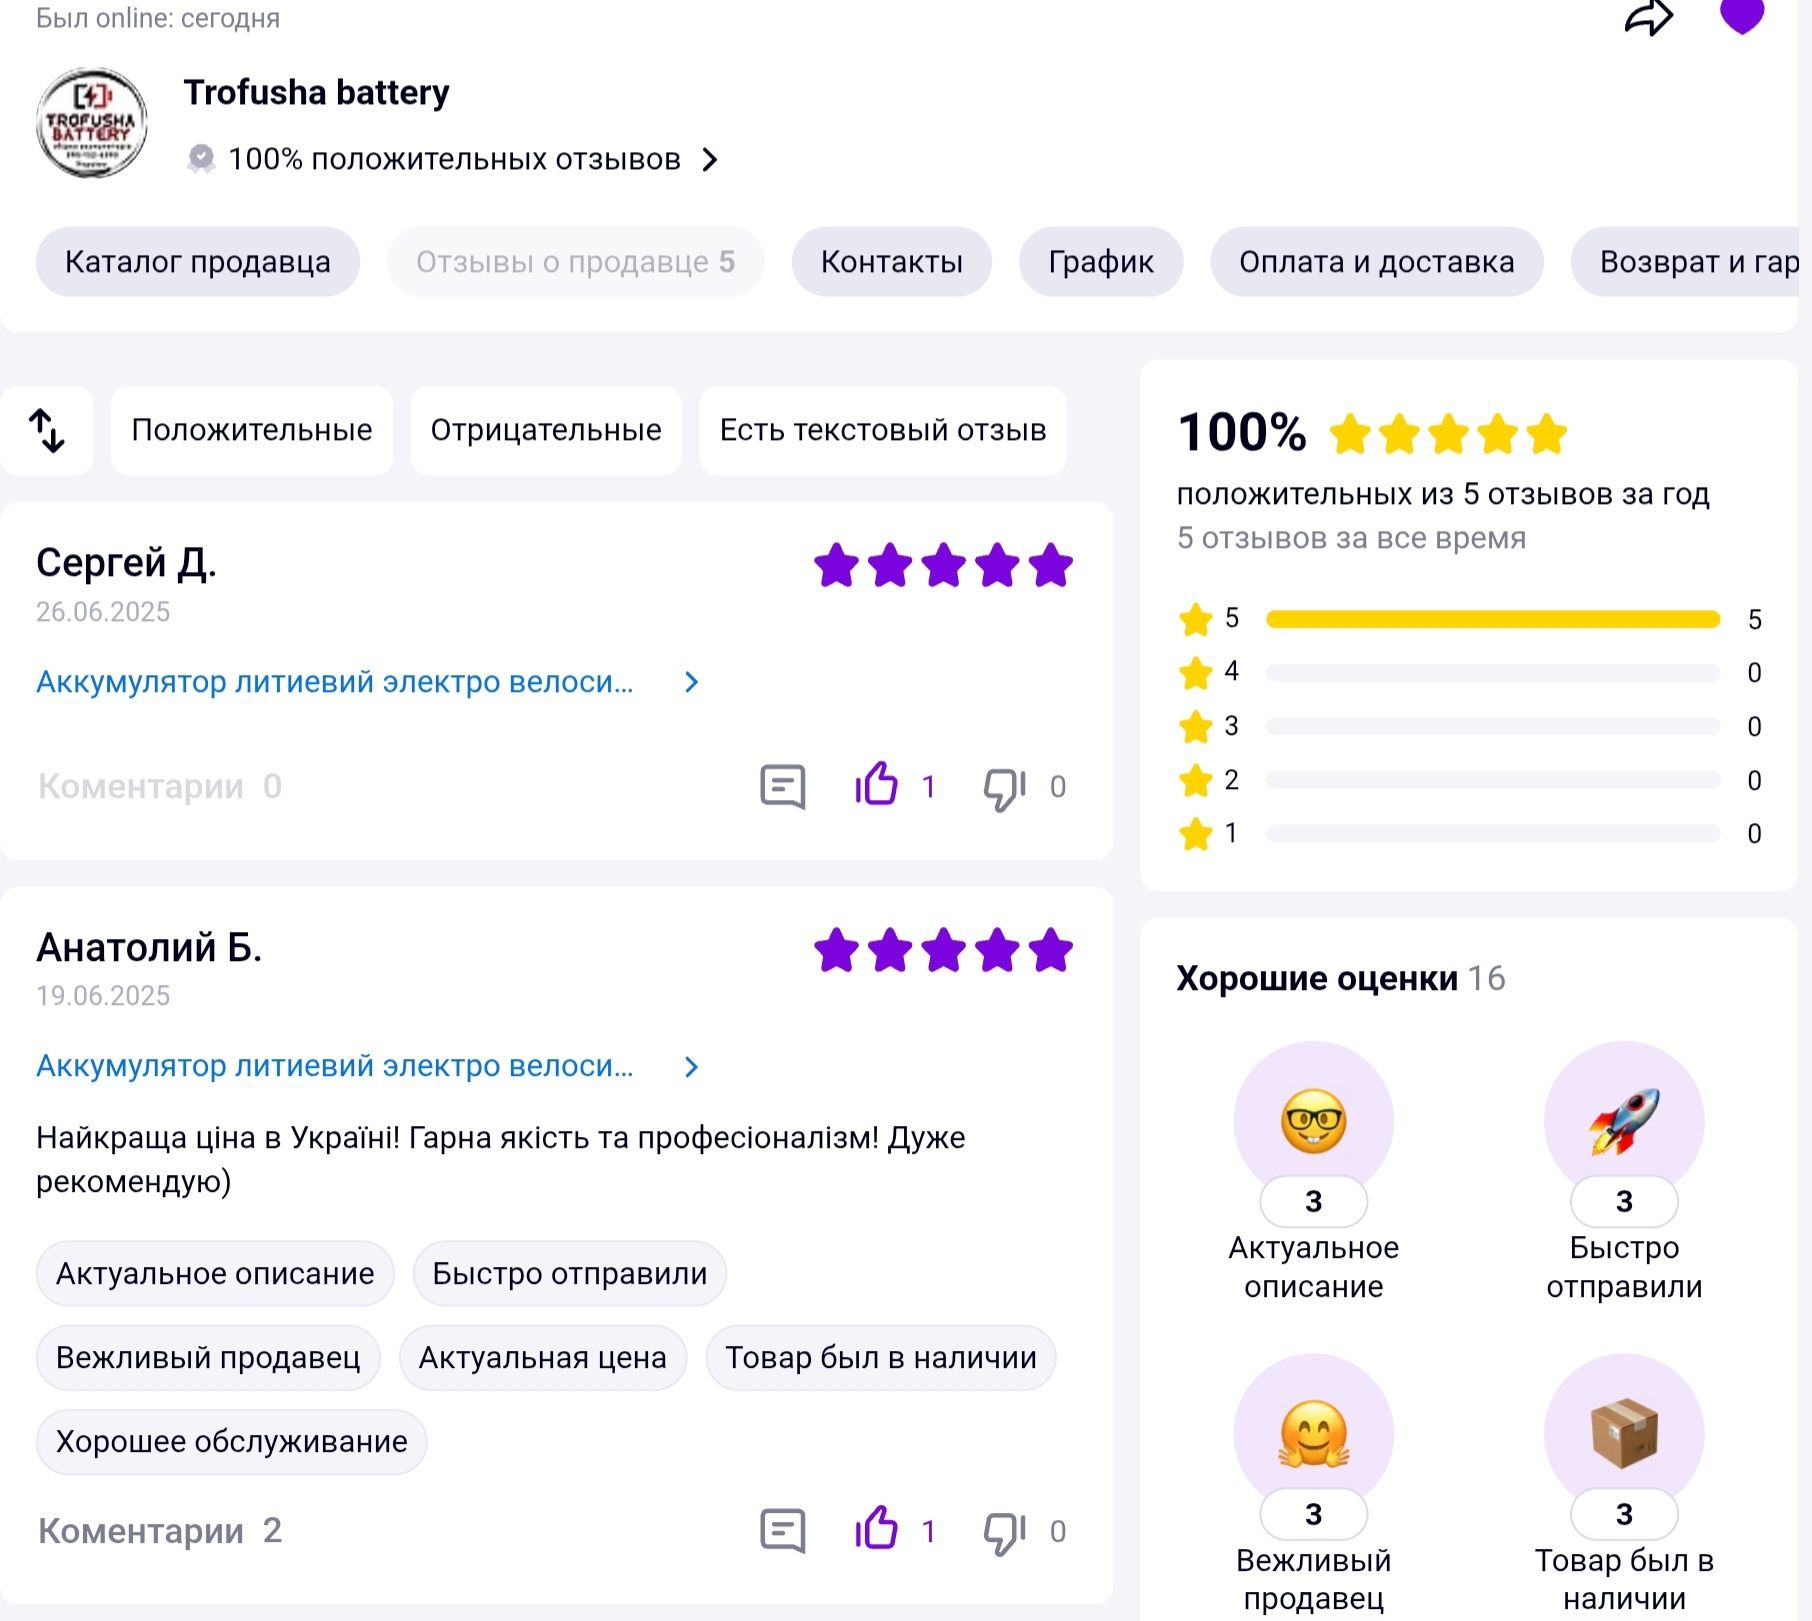The image size is (1812, 1621).
Task: Open 100% положительных отзывов link
Action: [454, 159]
